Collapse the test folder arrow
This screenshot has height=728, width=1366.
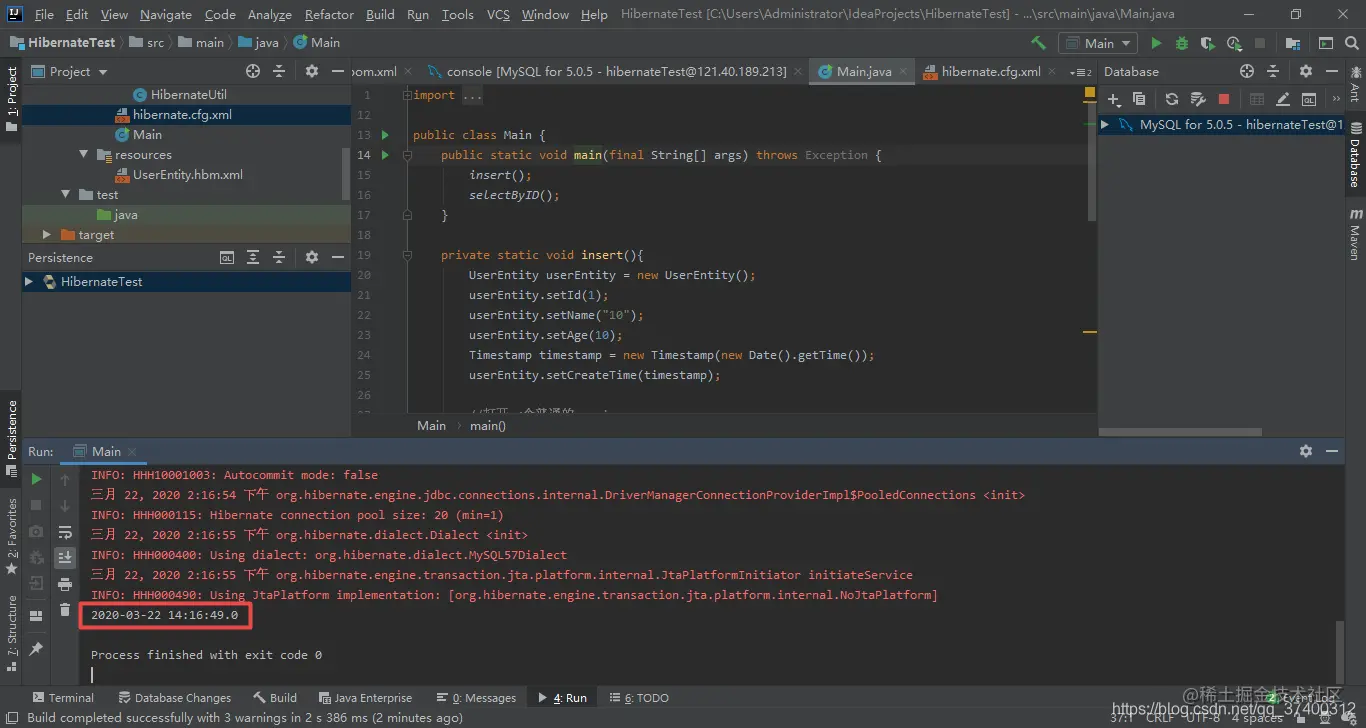[x=65, y=195]
